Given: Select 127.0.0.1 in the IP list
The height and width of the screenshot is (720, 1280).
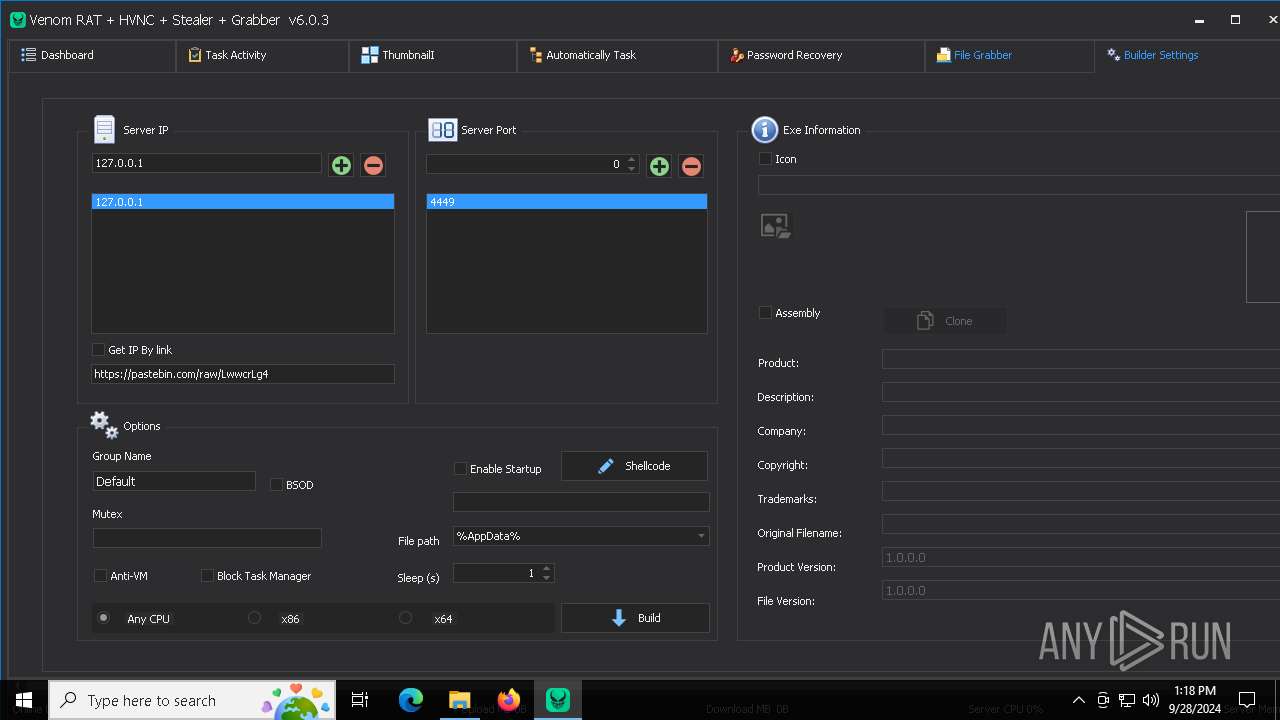Looking at the screenshot, I should click(x=243, y=202).
